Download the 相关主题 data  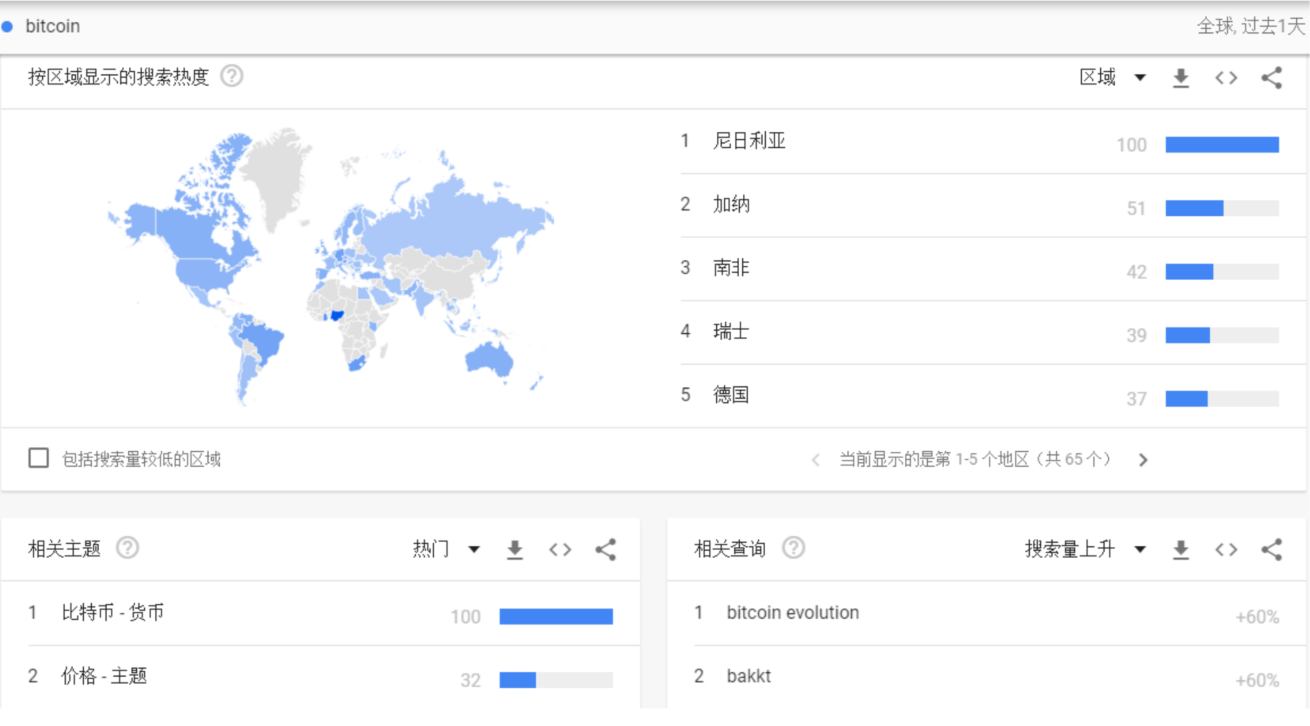point(515,549)
